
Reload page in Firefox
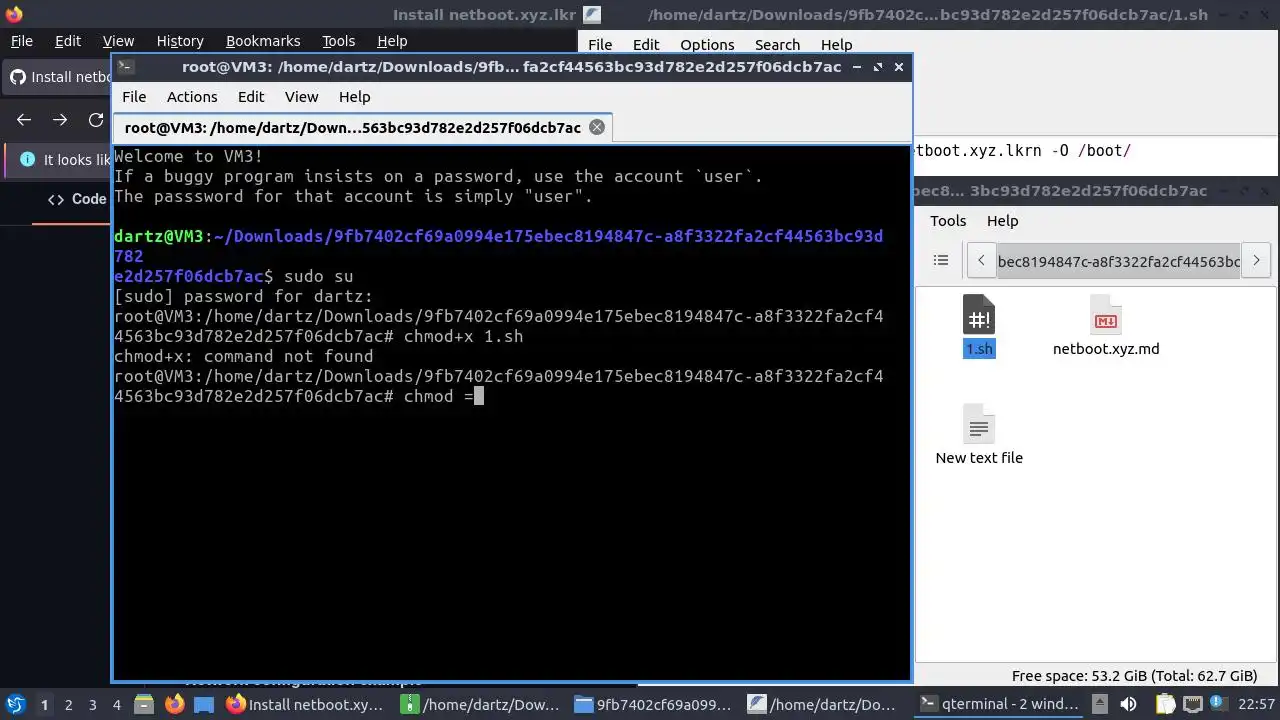click(96, 120)
